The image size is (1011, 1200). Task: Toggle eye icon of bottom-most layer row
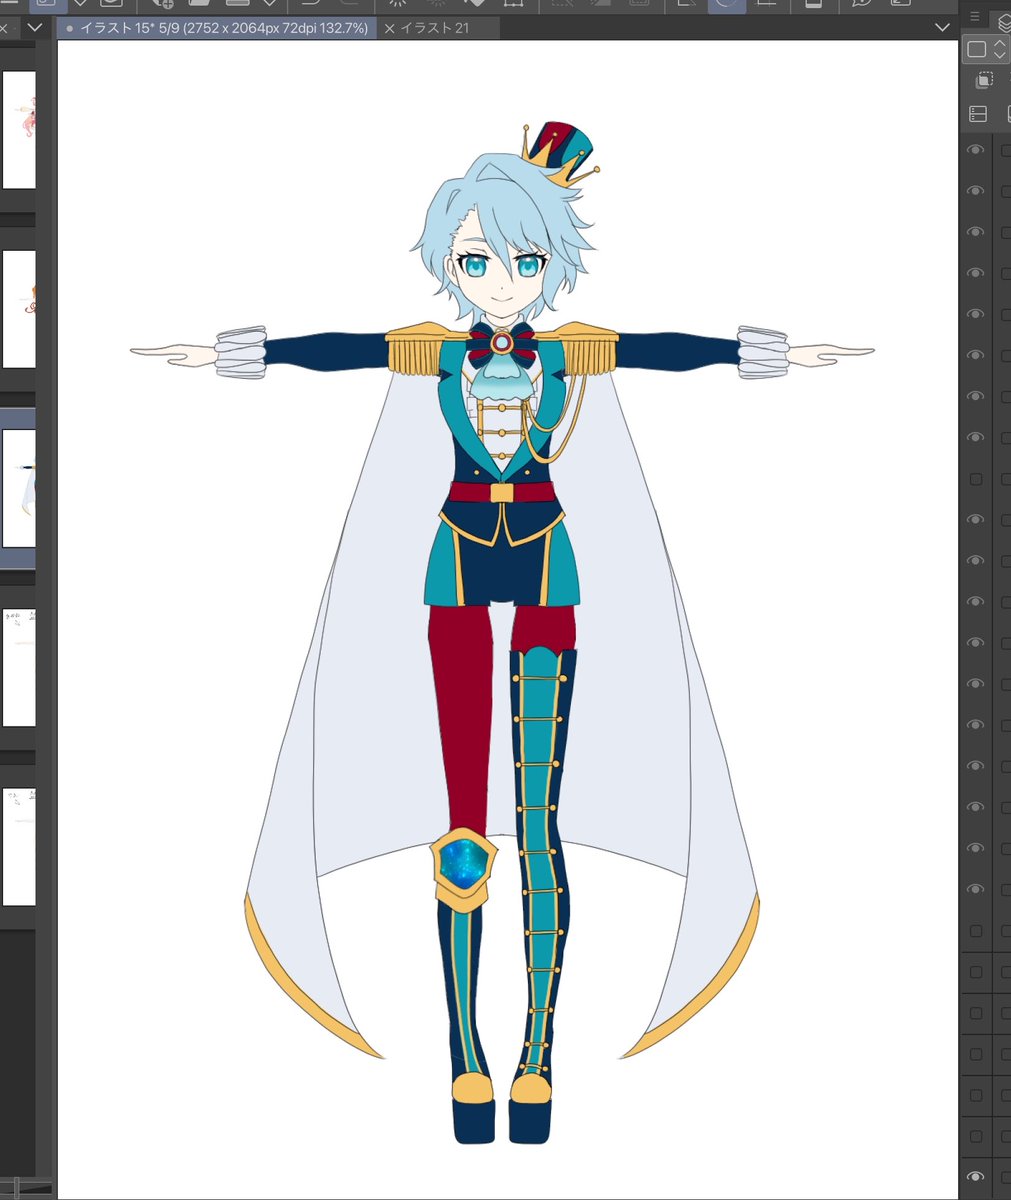pyautogui.click(x=976, y=1177)
